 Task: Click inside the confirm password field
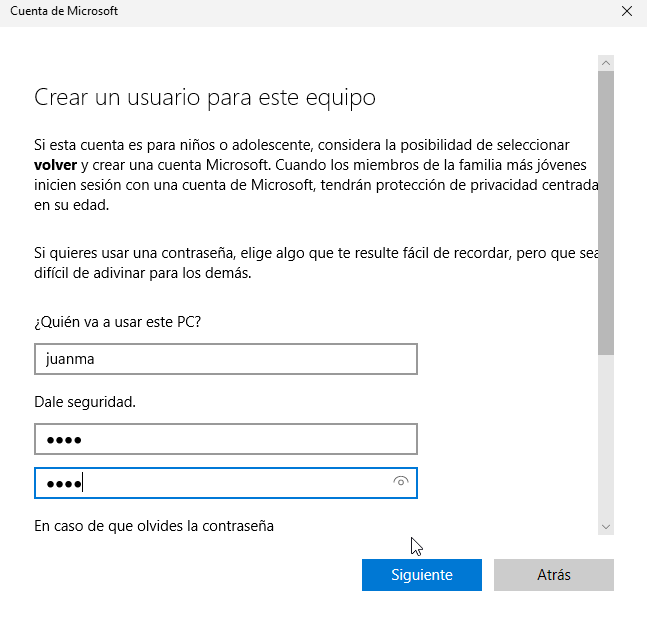click(213, 483)
